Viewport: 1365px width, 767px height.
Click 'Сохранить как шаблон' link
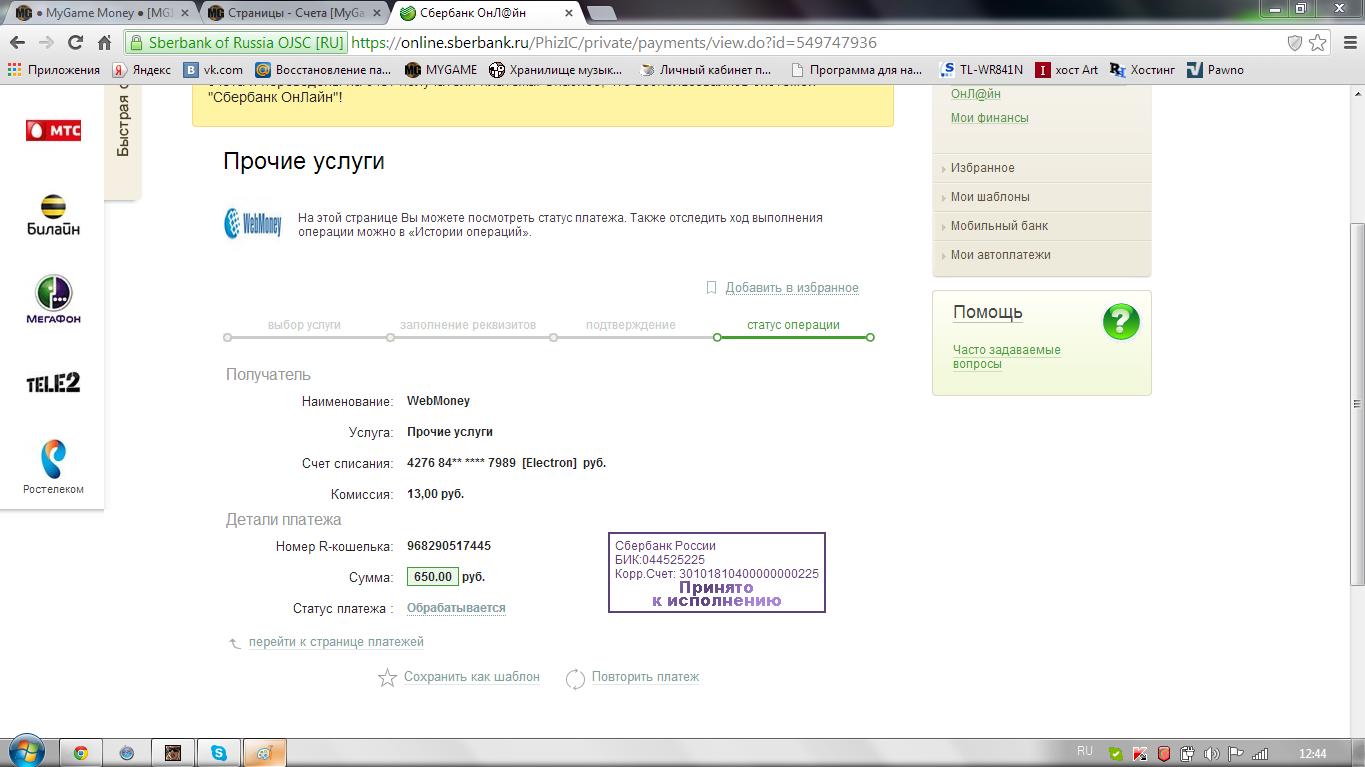click(472, 677)
